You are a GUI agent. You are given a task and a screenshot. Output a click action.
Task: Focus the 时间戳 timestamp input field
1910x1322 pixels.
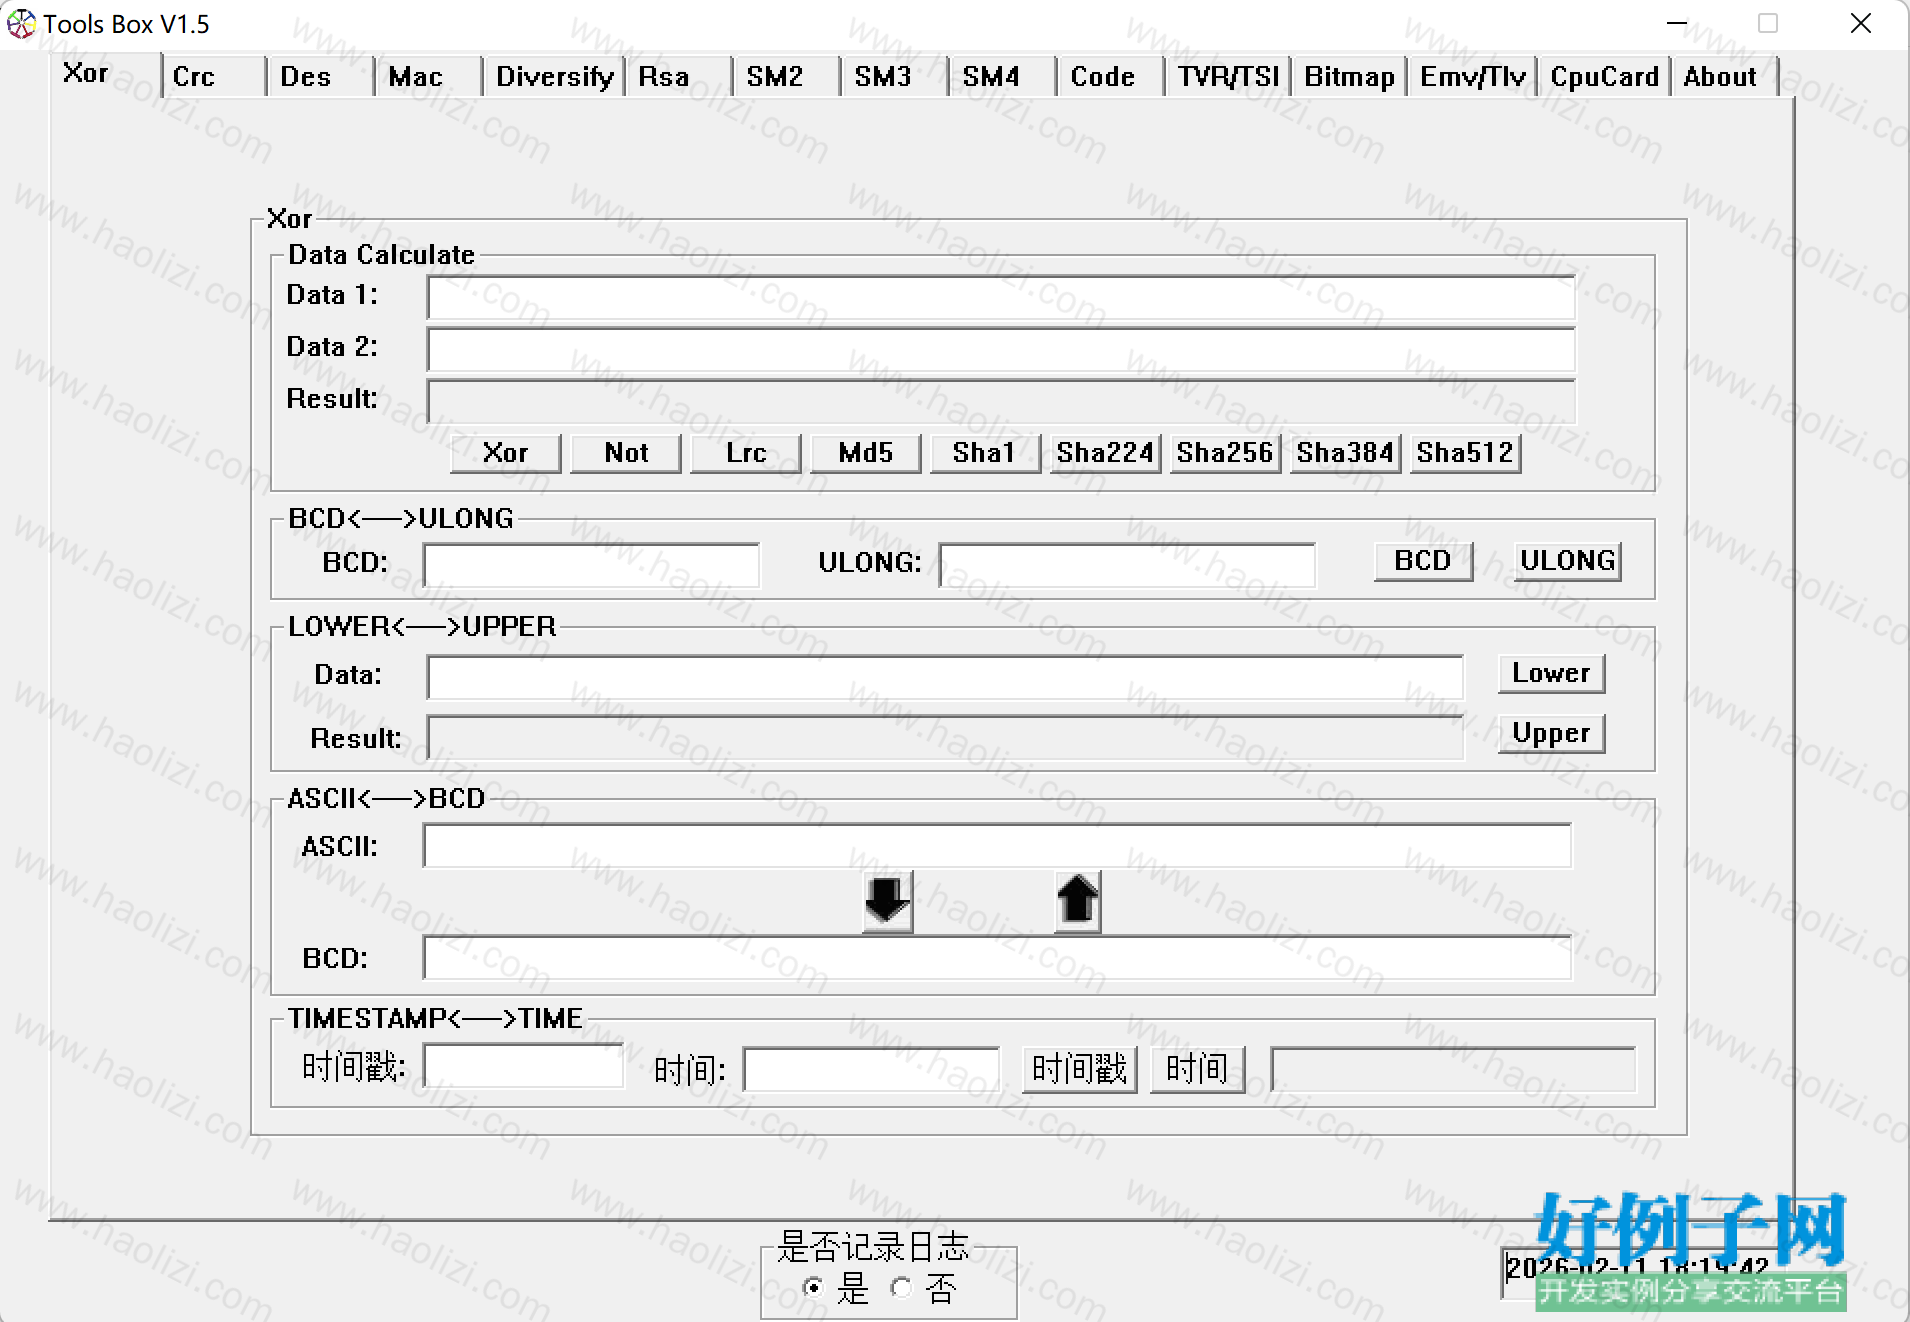point(523,1066)
